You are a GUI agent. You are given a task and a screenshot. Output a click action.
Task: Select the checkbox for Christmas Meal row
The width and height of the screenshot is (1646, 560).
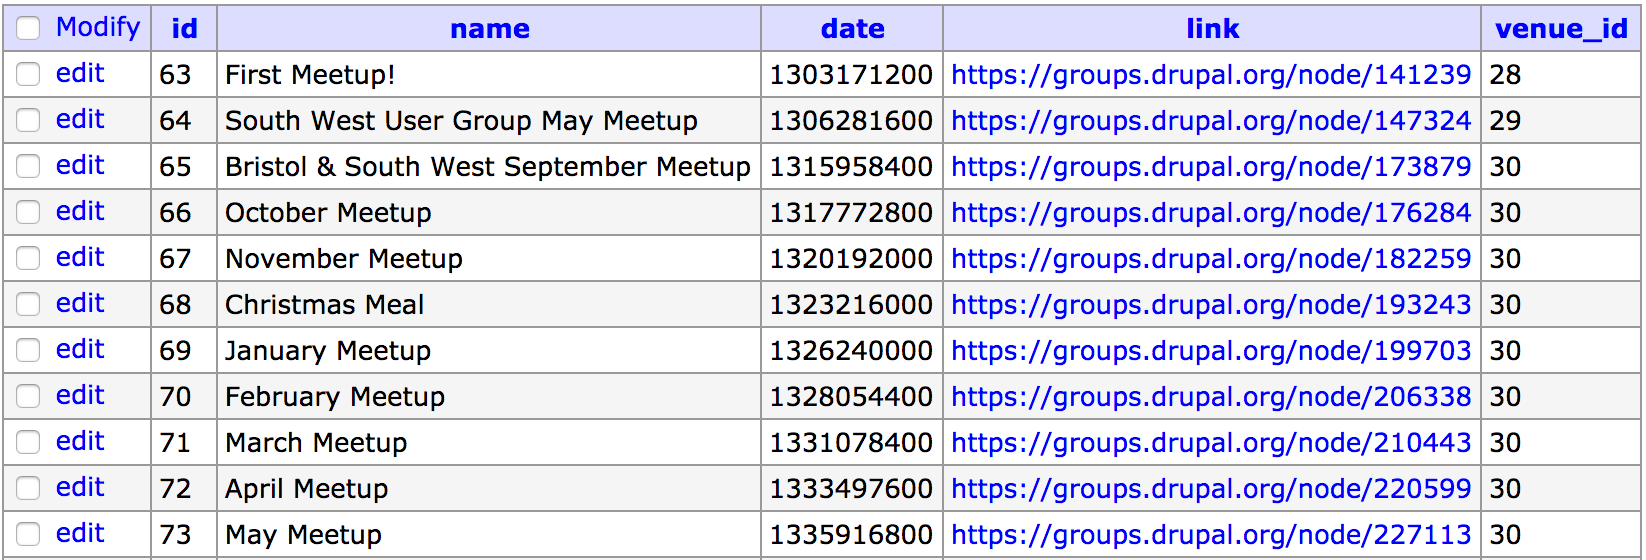click(28, 304)
